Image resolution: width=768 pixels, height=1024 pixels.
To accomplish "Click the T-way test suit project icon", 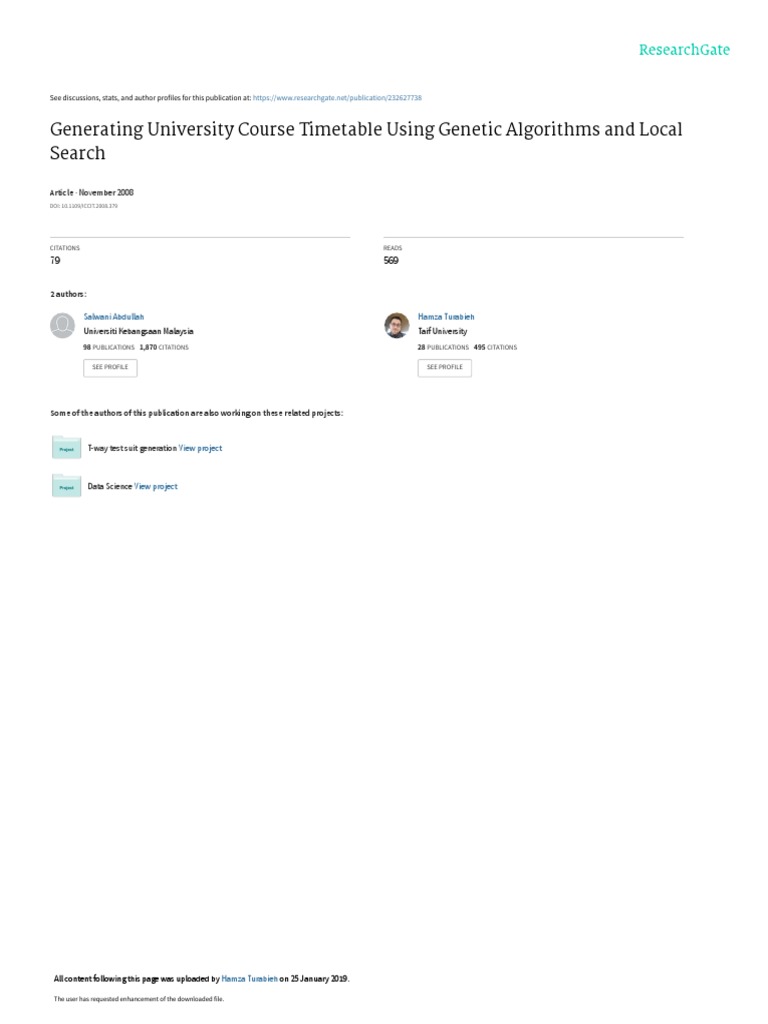I will [66, 448].
